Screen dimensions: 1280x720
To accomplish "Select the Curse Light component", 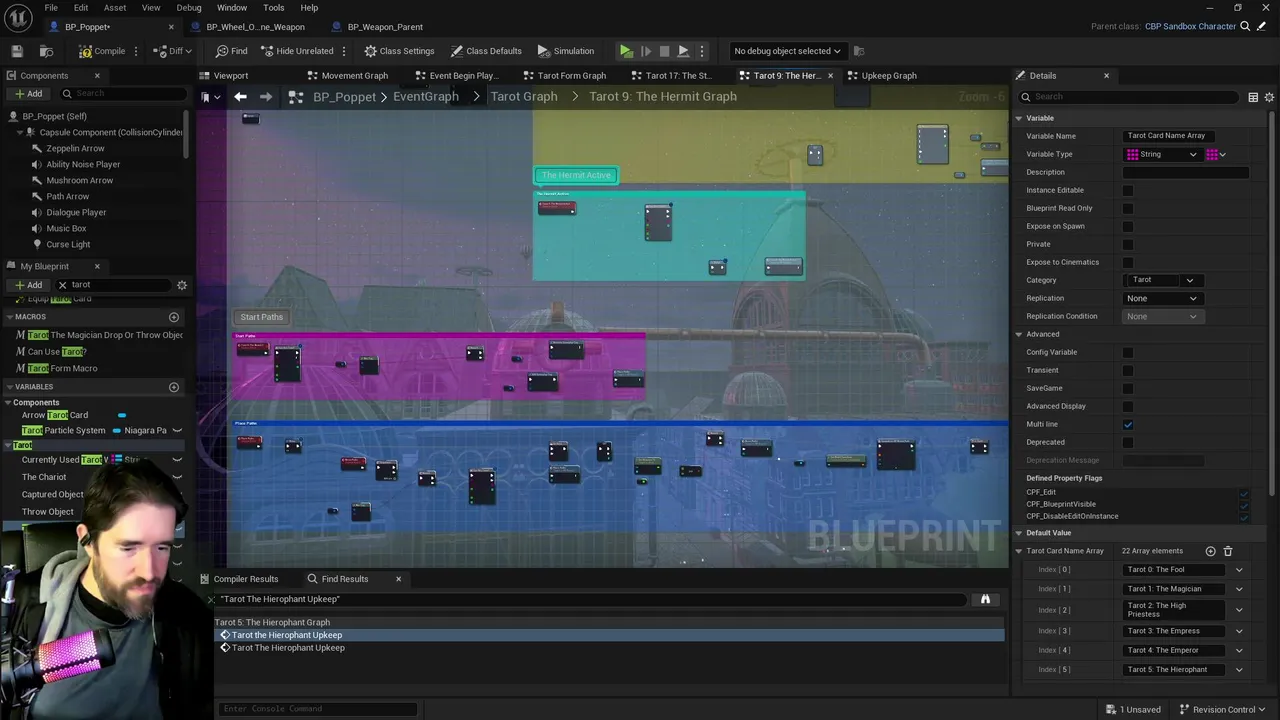I will (x=68, y=244).
